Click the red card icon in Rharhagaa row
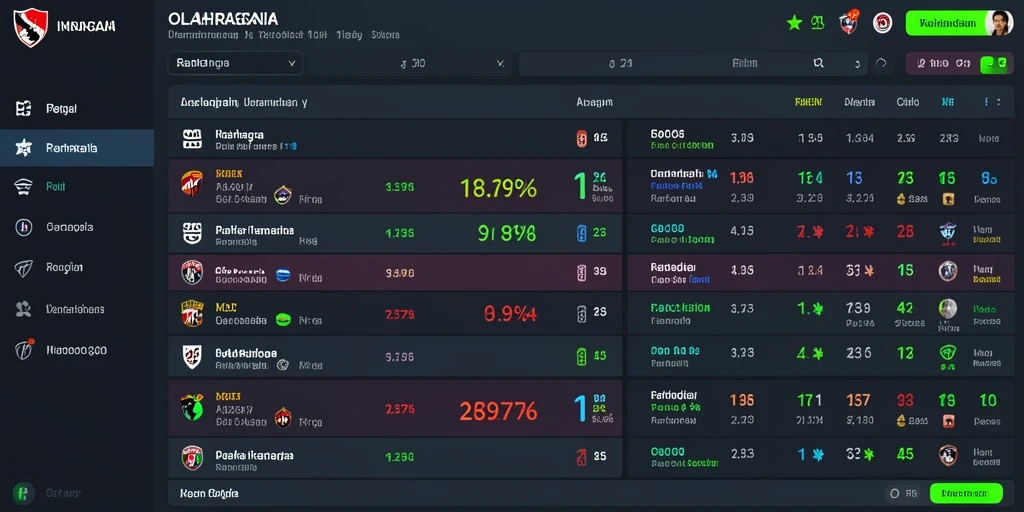This screenshot has height=512, width=1024. pyautogui.click(x=582, y=138)
